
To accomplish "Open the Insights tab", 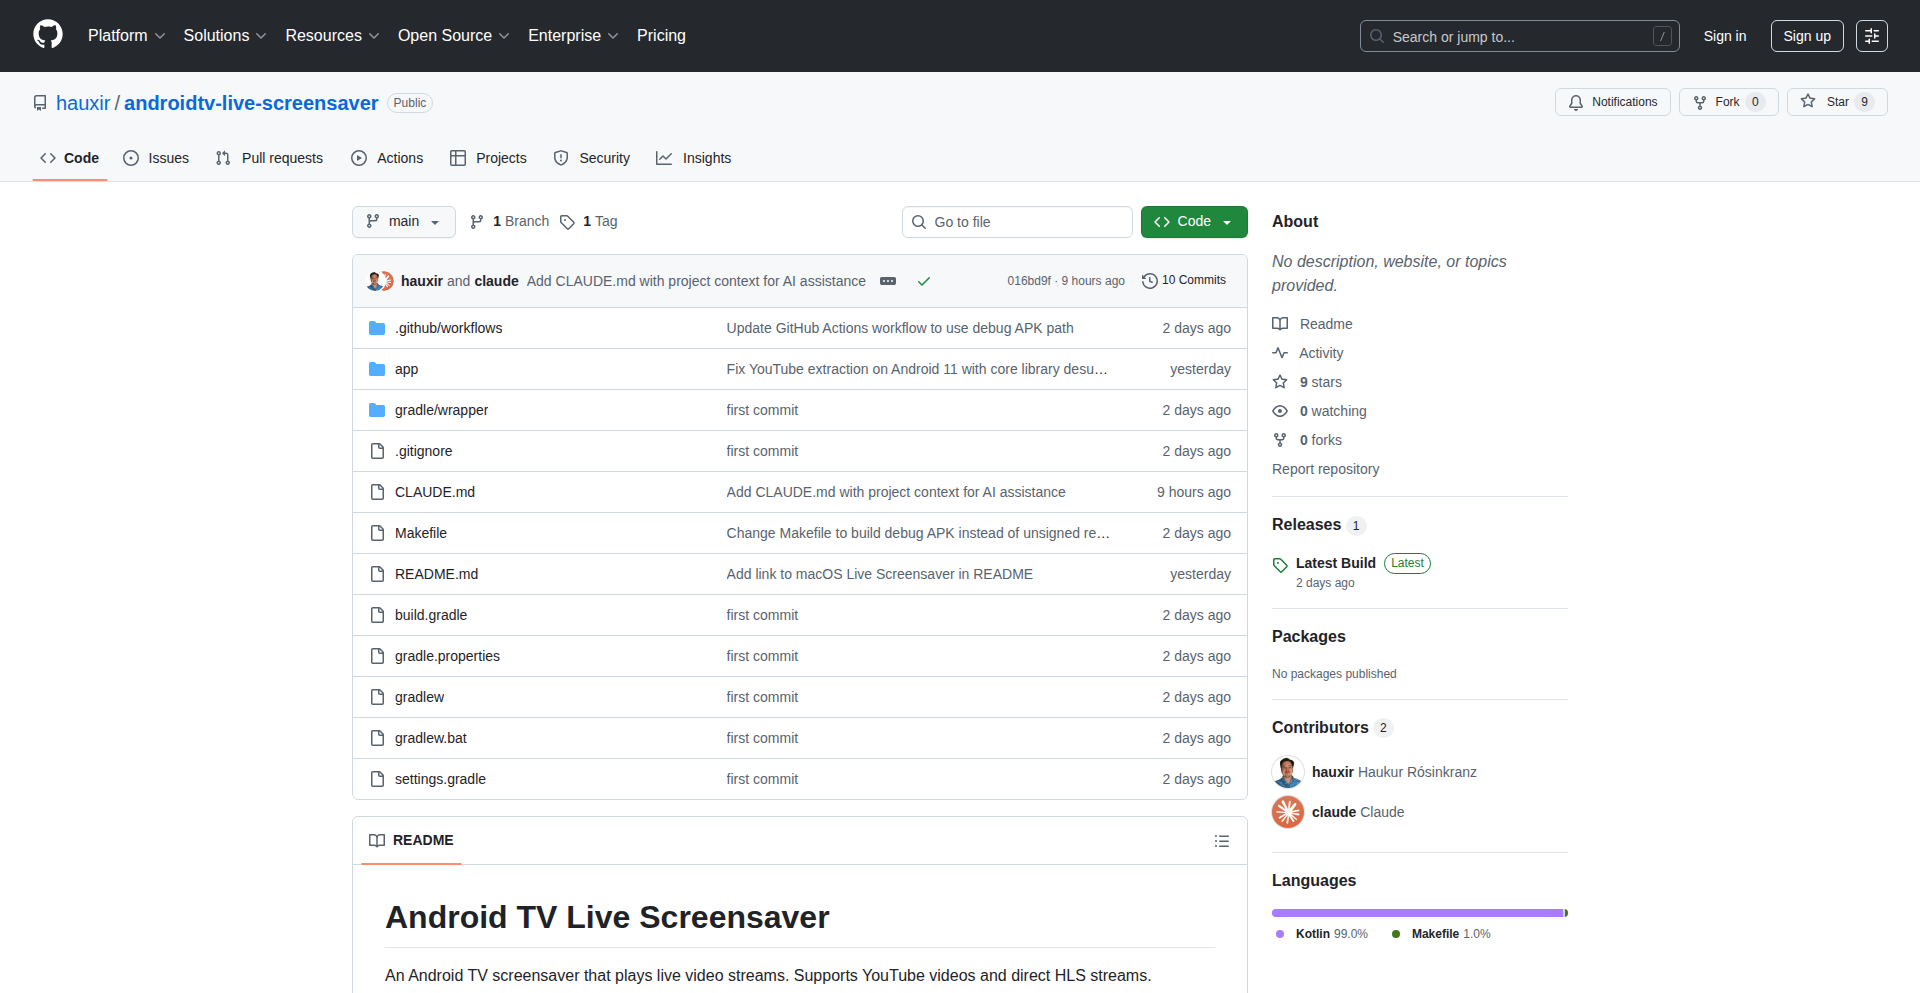I will (693, 158).
